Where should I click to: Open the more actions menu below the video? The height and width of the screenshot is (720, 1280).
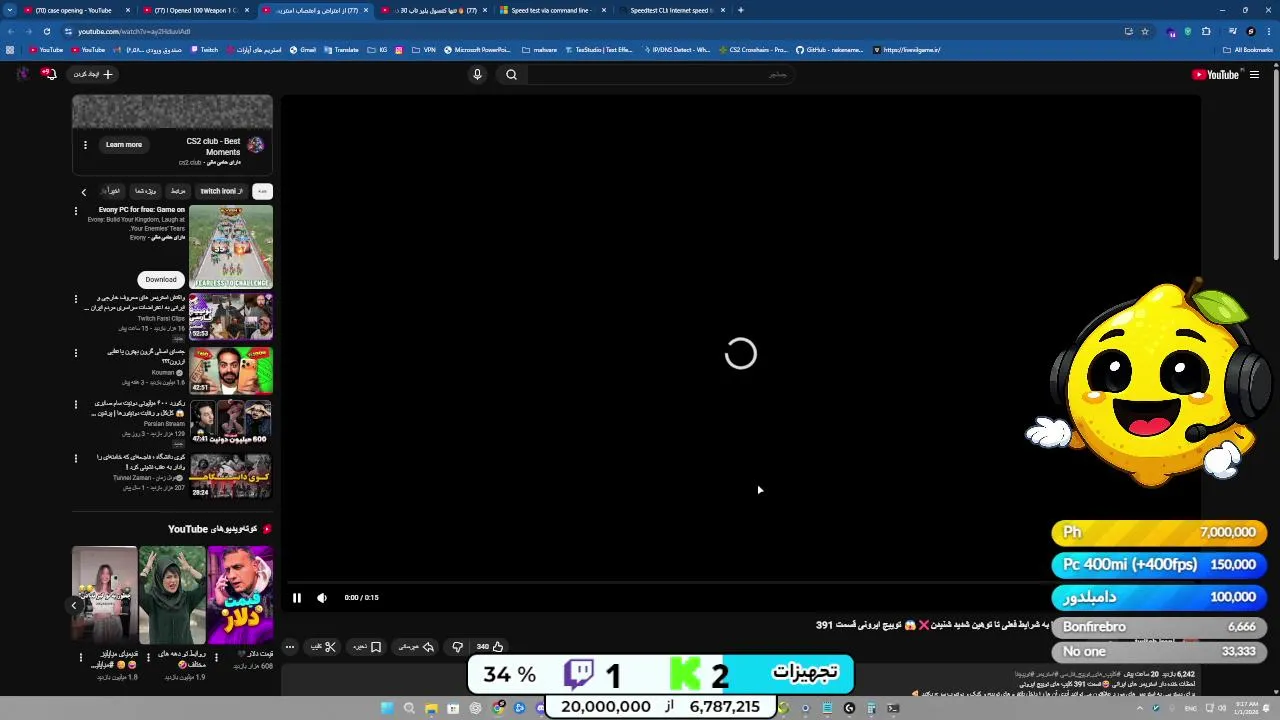[x=290, y=647]
